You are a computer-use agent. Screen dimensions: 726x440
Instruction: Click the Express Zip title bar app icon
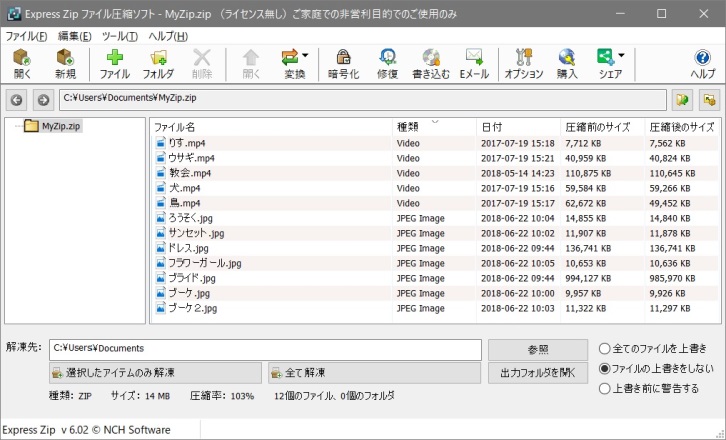pyautogui.click(x=14, y=13)
